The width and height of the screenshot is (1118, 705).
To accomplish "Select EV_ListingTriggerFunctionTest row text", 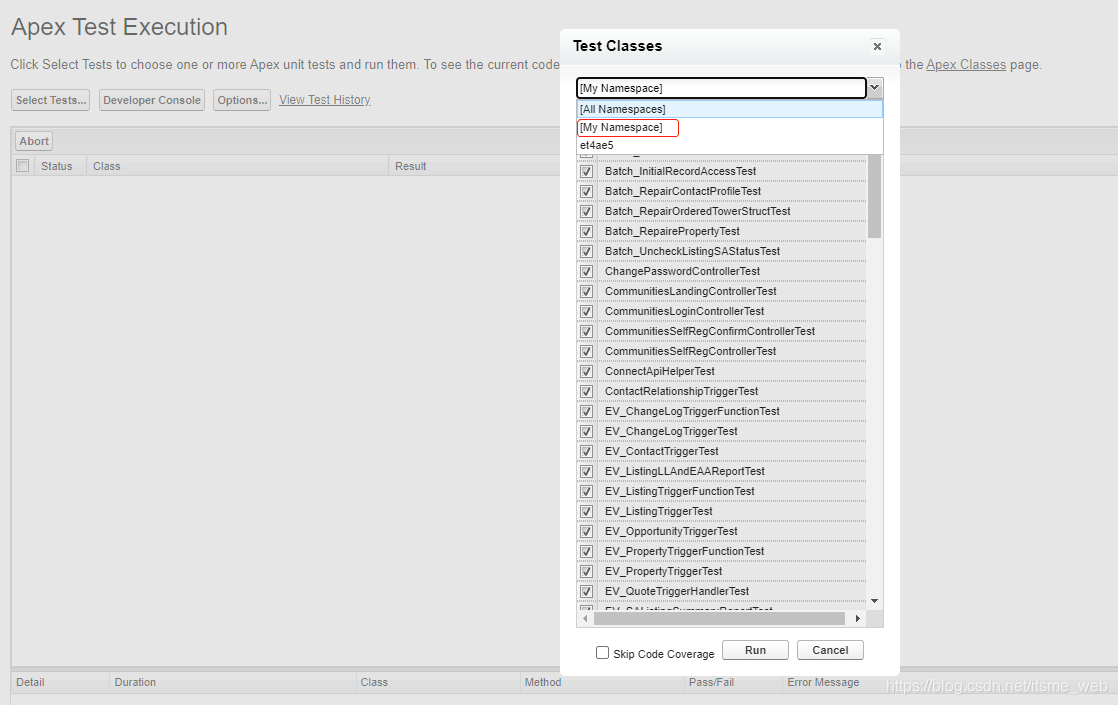I will point(679,491).
